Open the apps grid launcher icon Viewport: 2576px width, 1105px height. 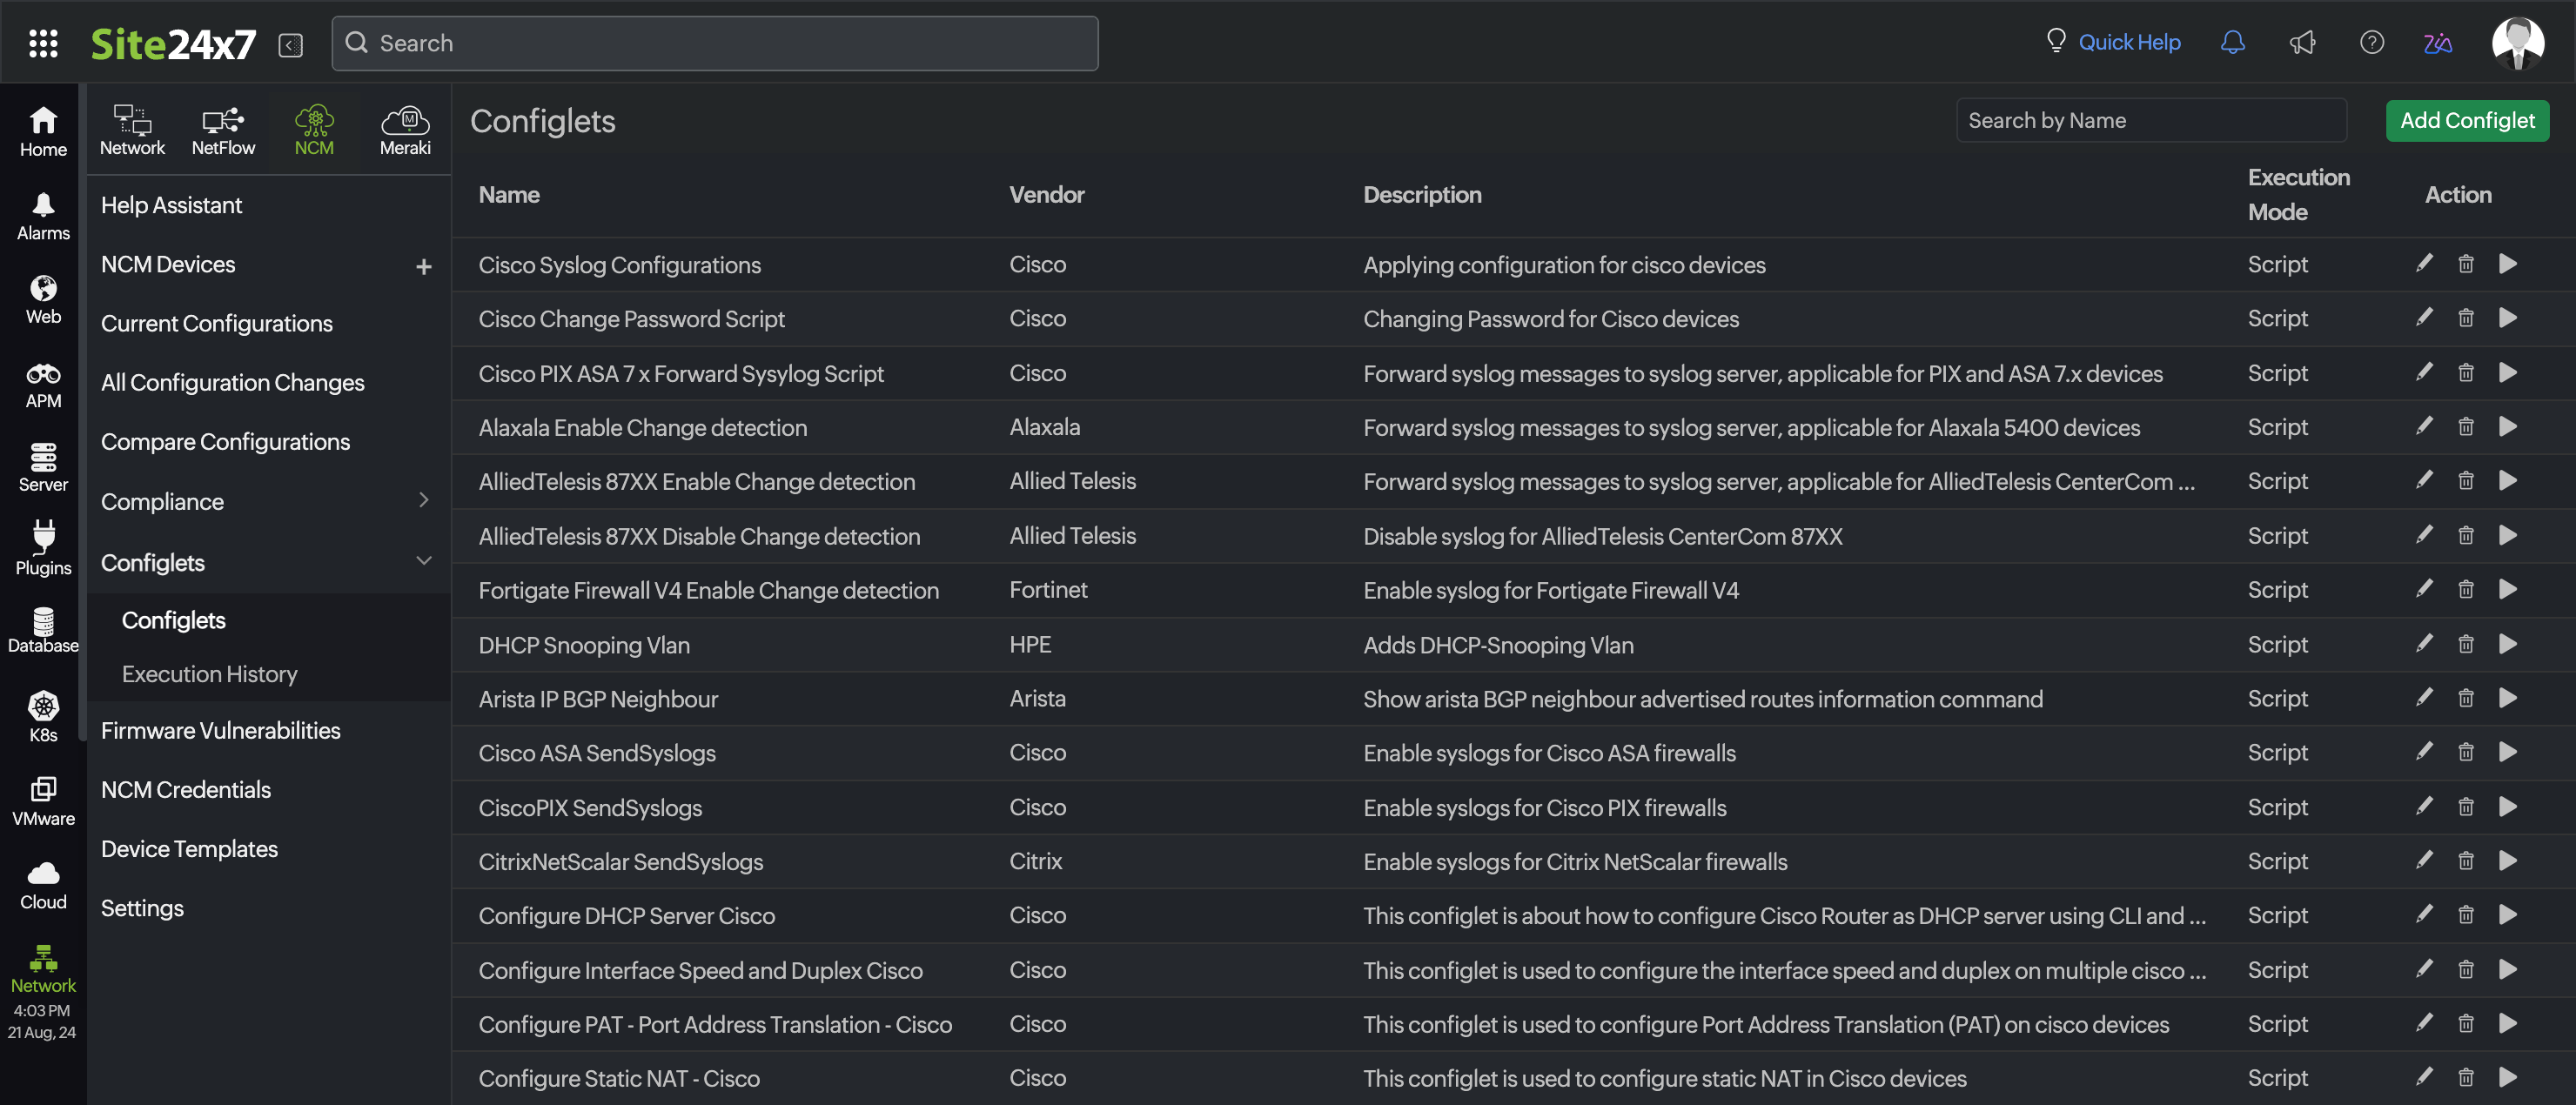pyautogui.click(x=43, y=43)
